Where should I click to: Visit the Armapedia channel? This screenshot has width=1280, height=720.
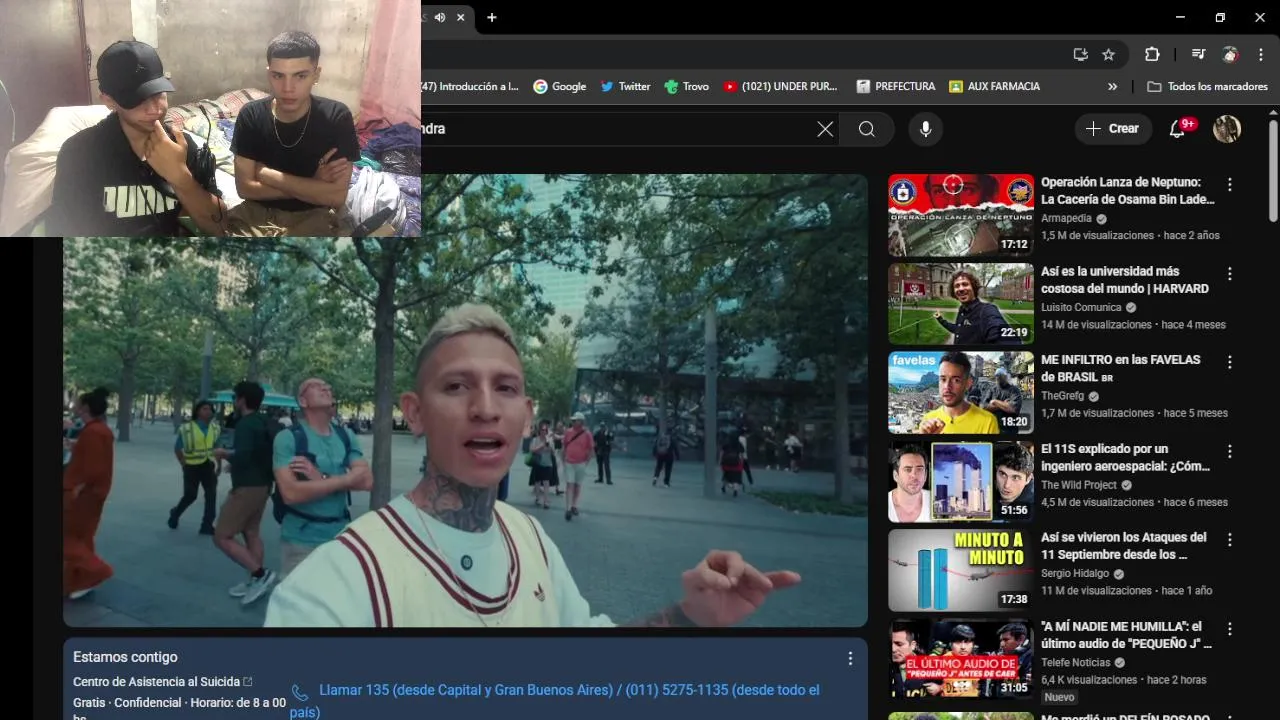[x=1066, y=219]
